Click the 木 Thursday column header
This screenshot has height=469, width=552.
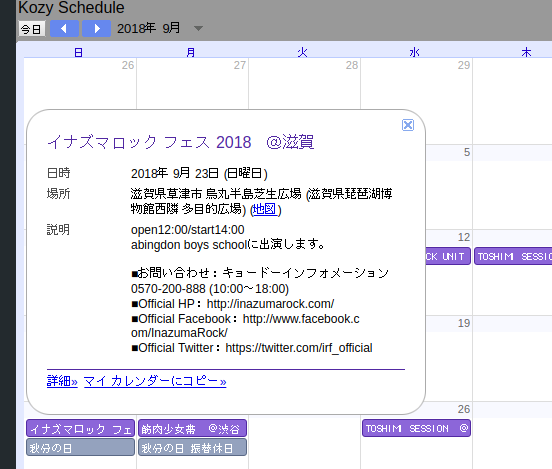526,52
